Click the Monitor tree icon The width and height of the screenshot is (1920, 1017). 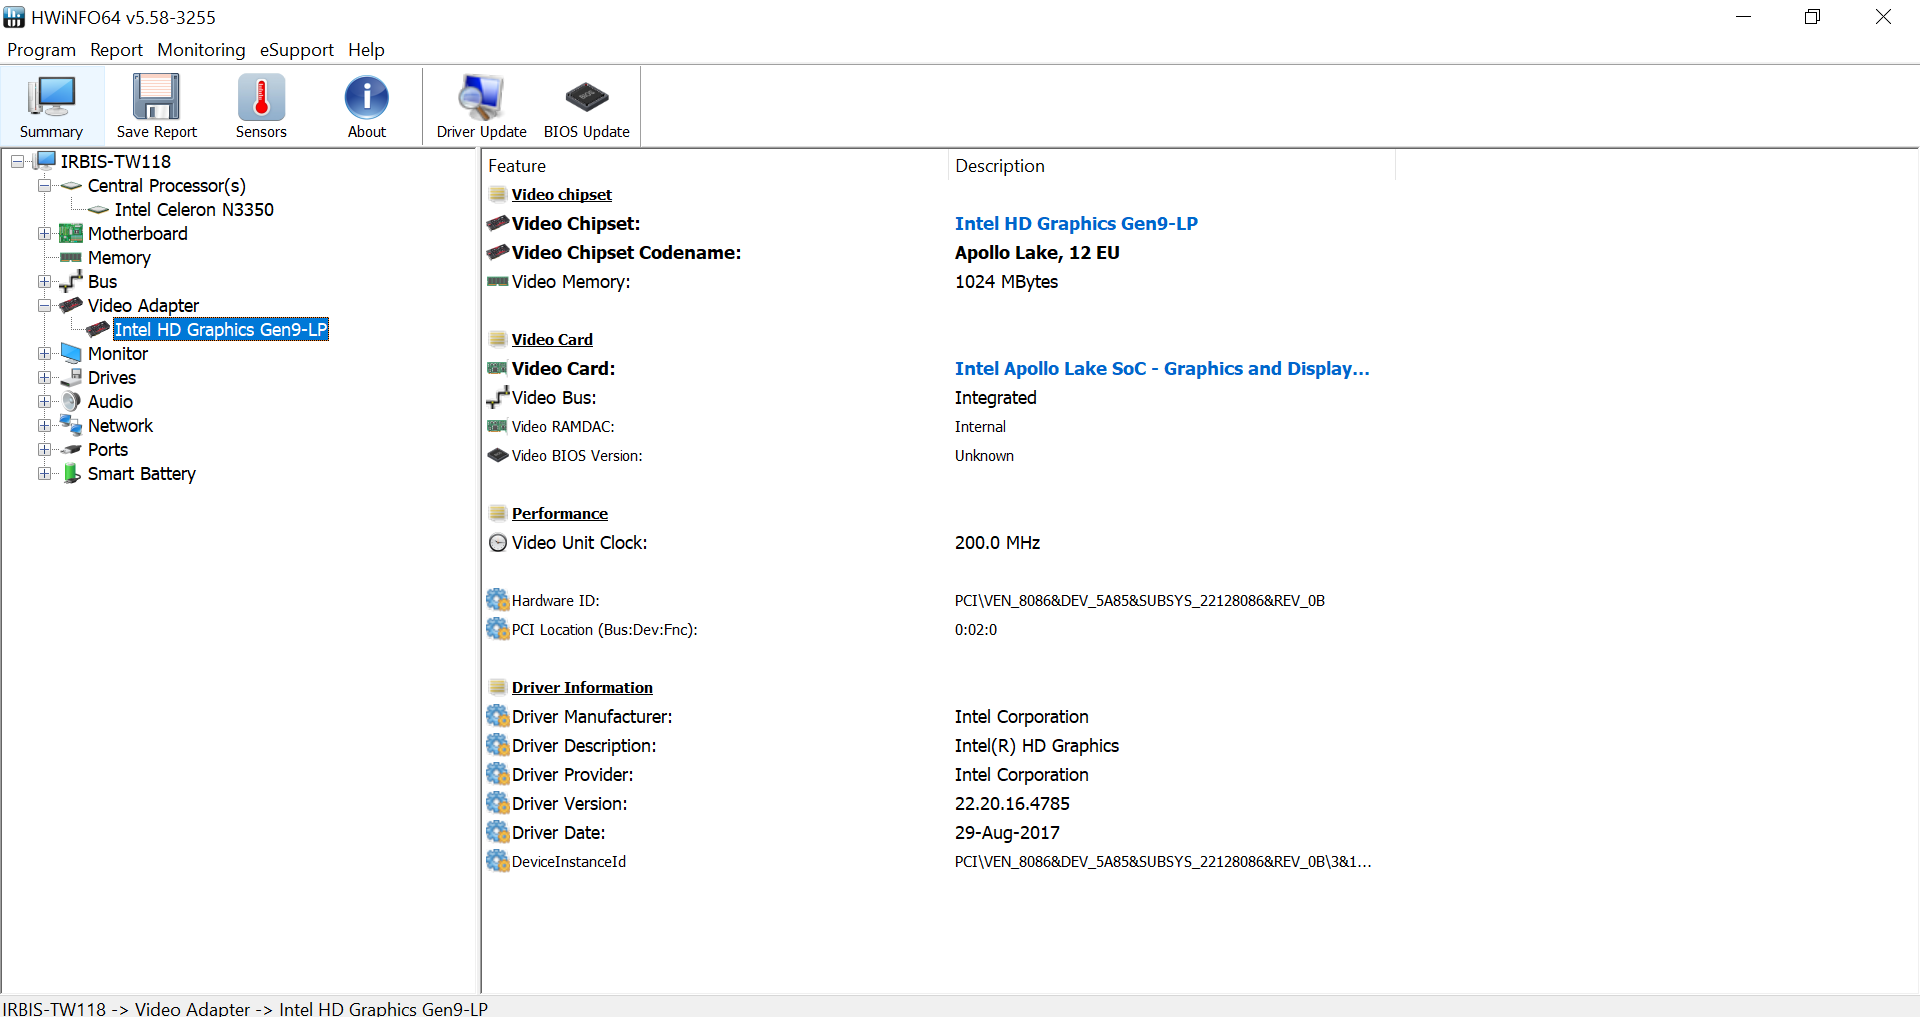(71, 353)
